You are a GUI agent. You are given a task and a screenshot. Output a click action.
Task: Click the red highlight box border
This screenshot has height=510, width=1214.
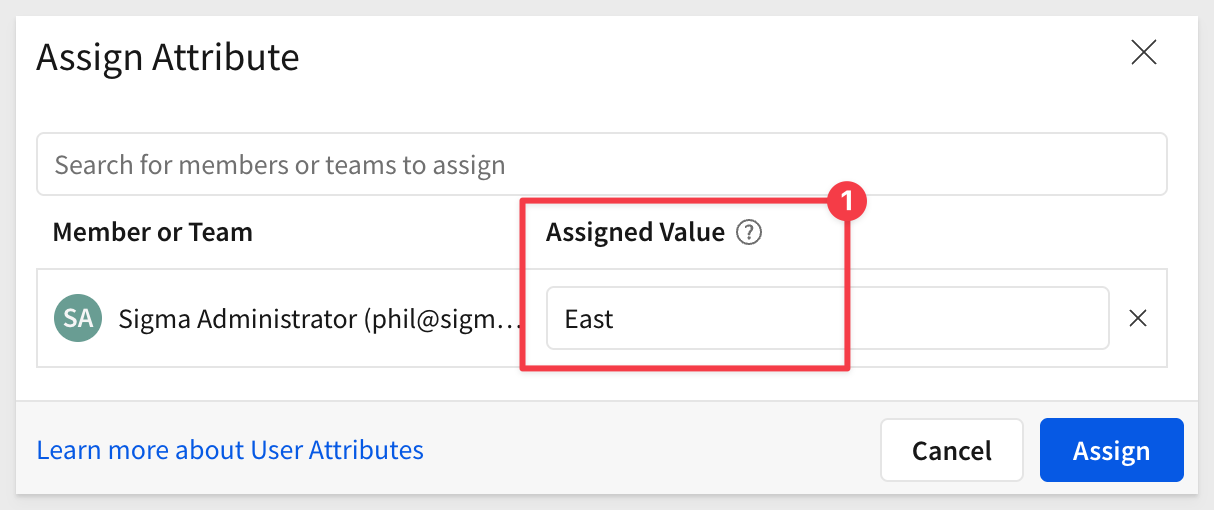pyautogui.click(x=522, y=285)
